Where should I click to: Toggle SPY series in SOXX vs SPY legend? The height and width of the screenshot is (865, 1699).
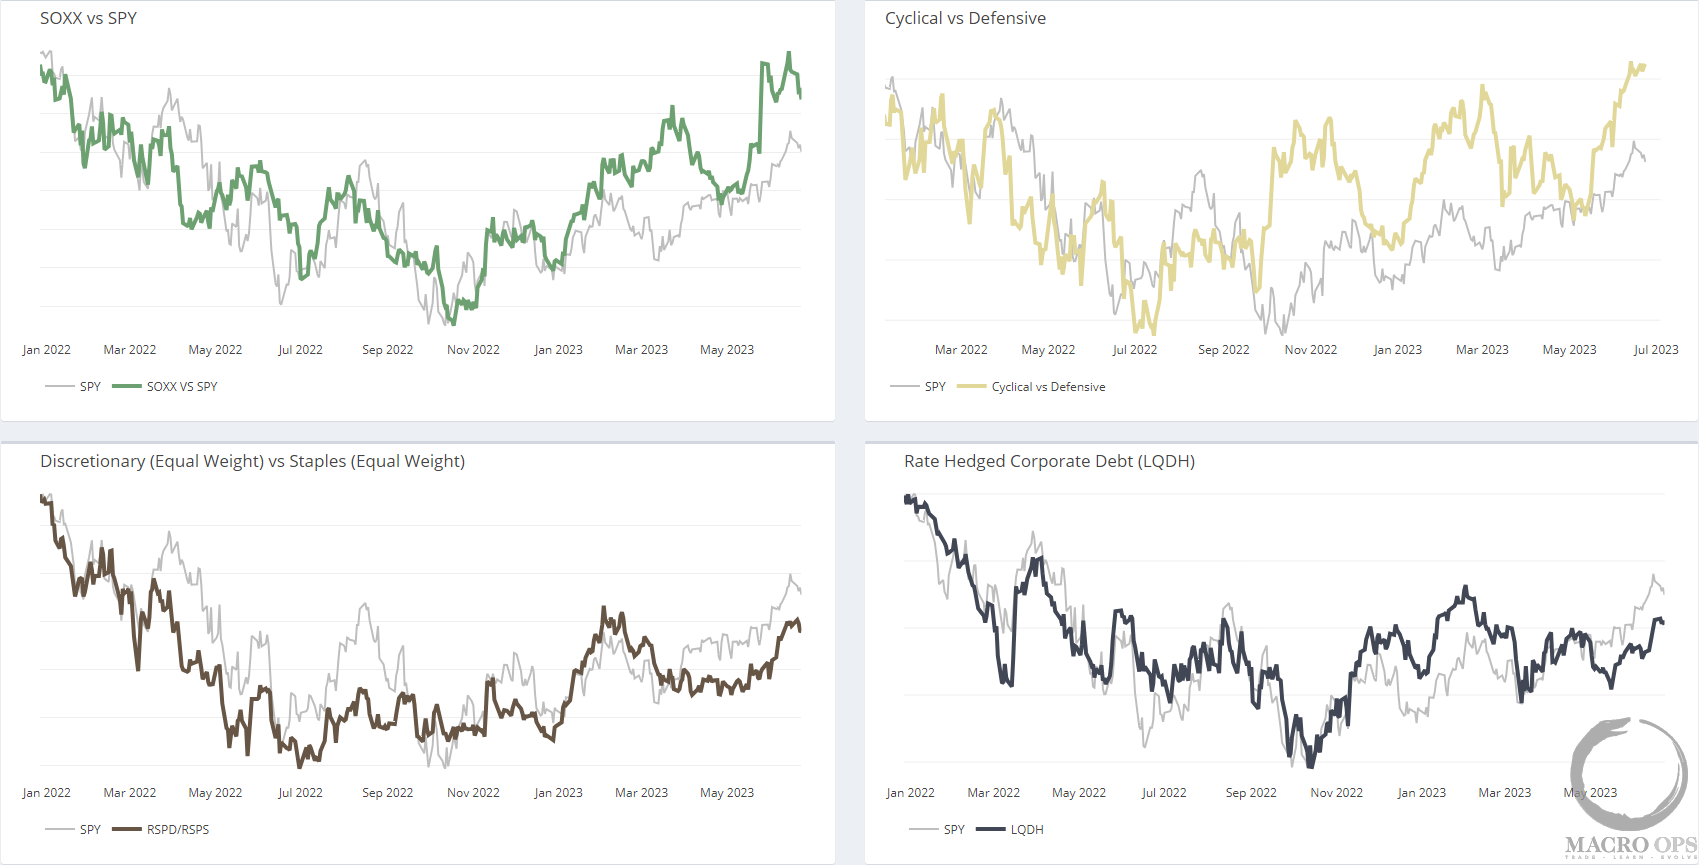(x=73, y=387)
